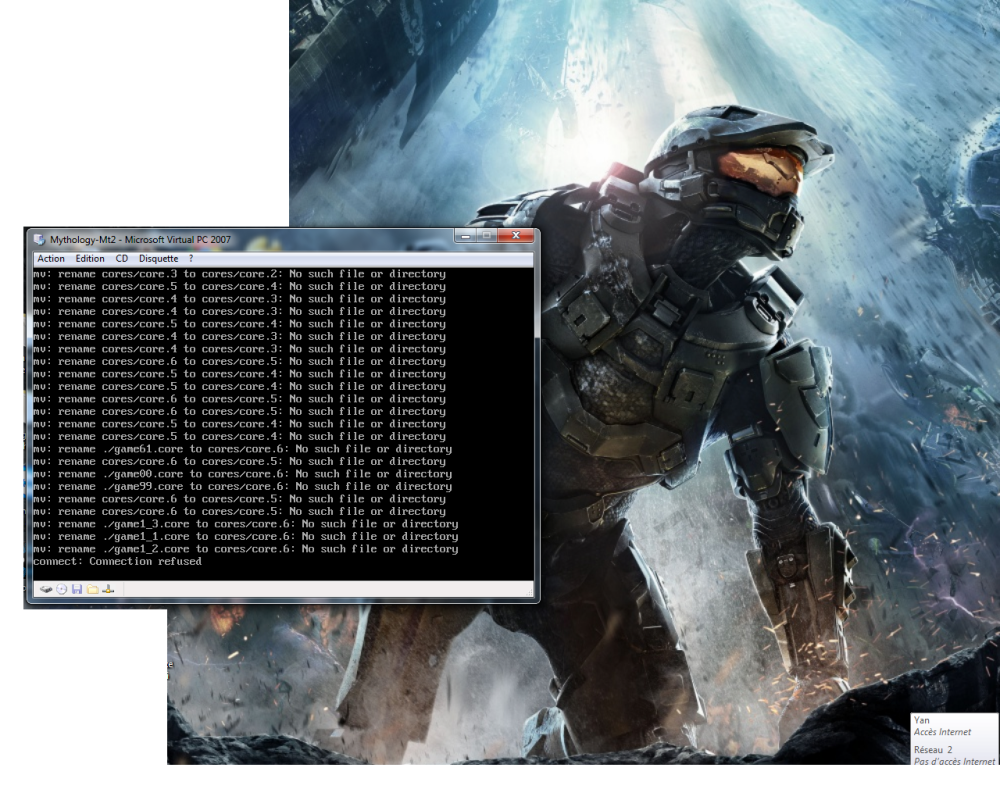The image size is (1000, 800).
Task: Open the CD menu
Action: pos(122,258)
